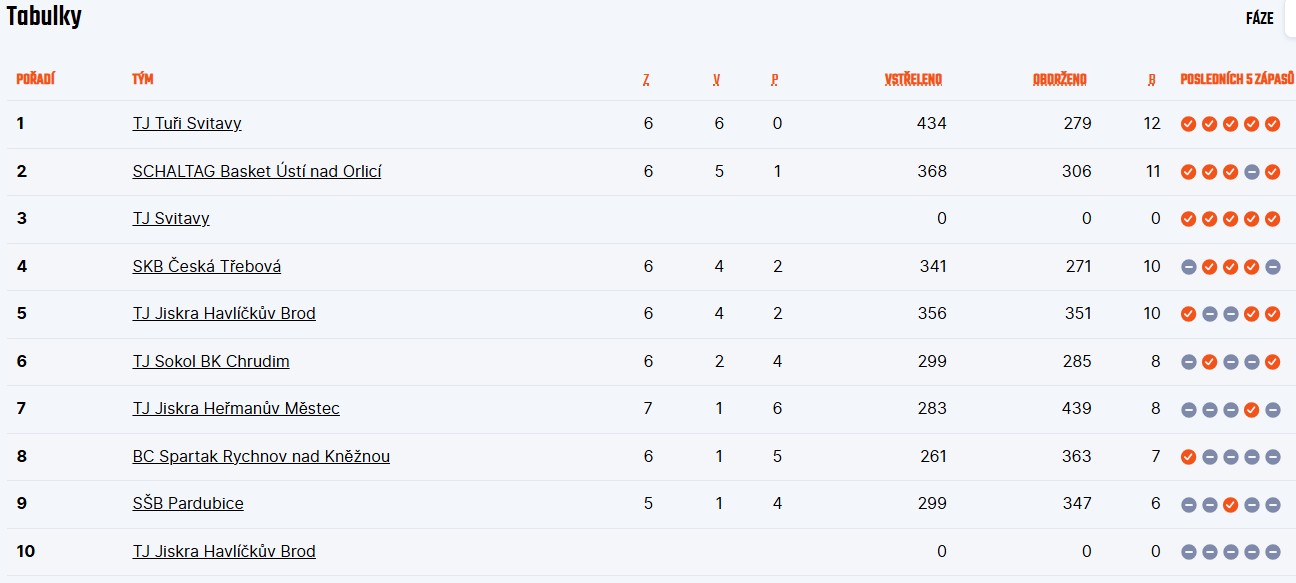
Task: Click last result icon in SKB Česká Třebová row
Action: (1272, 267)
